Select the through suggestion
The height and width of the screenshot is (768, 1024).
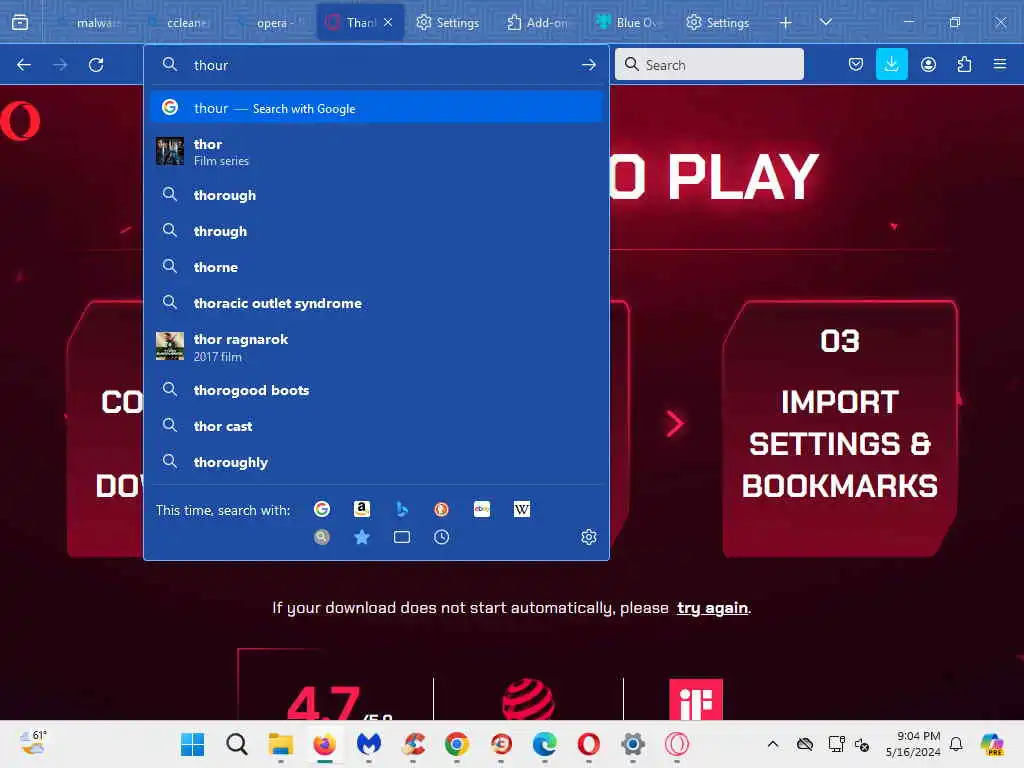(376, 231)
